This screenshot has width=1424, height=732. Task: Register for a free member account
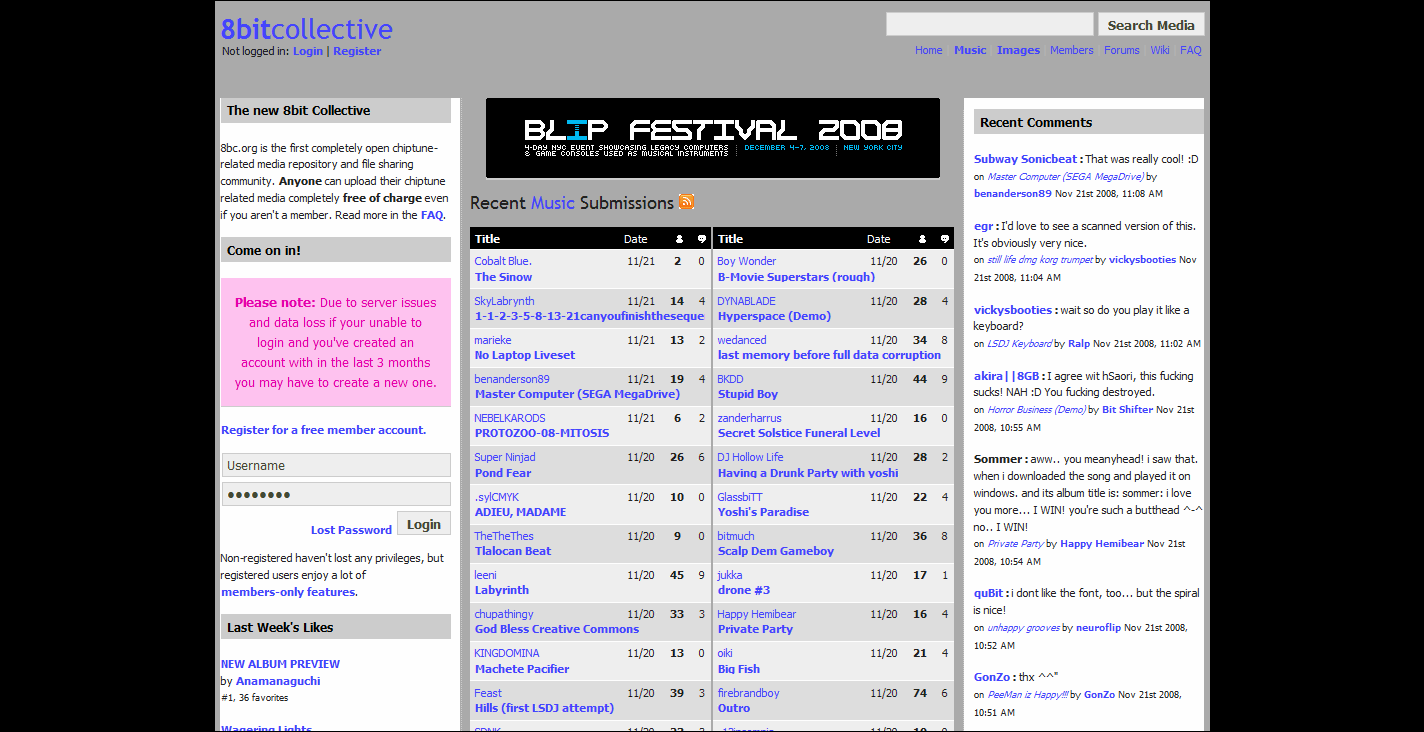323,430
